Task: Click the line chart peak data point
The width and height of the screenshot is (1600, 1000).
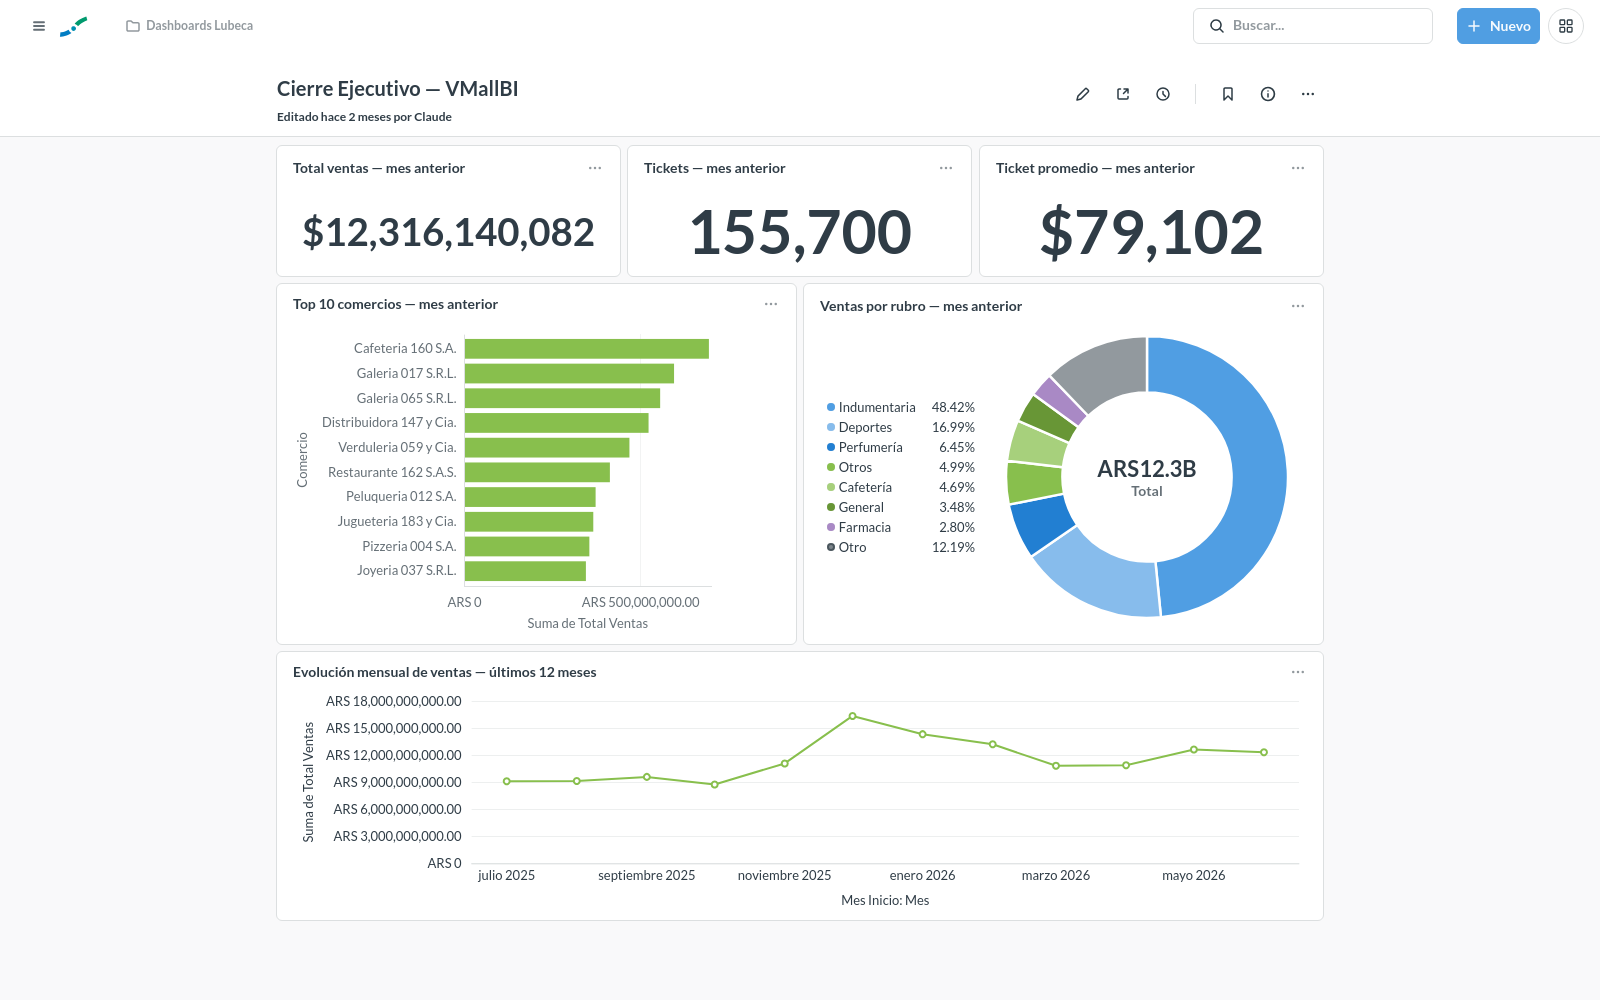Action: tap(852, 716)
